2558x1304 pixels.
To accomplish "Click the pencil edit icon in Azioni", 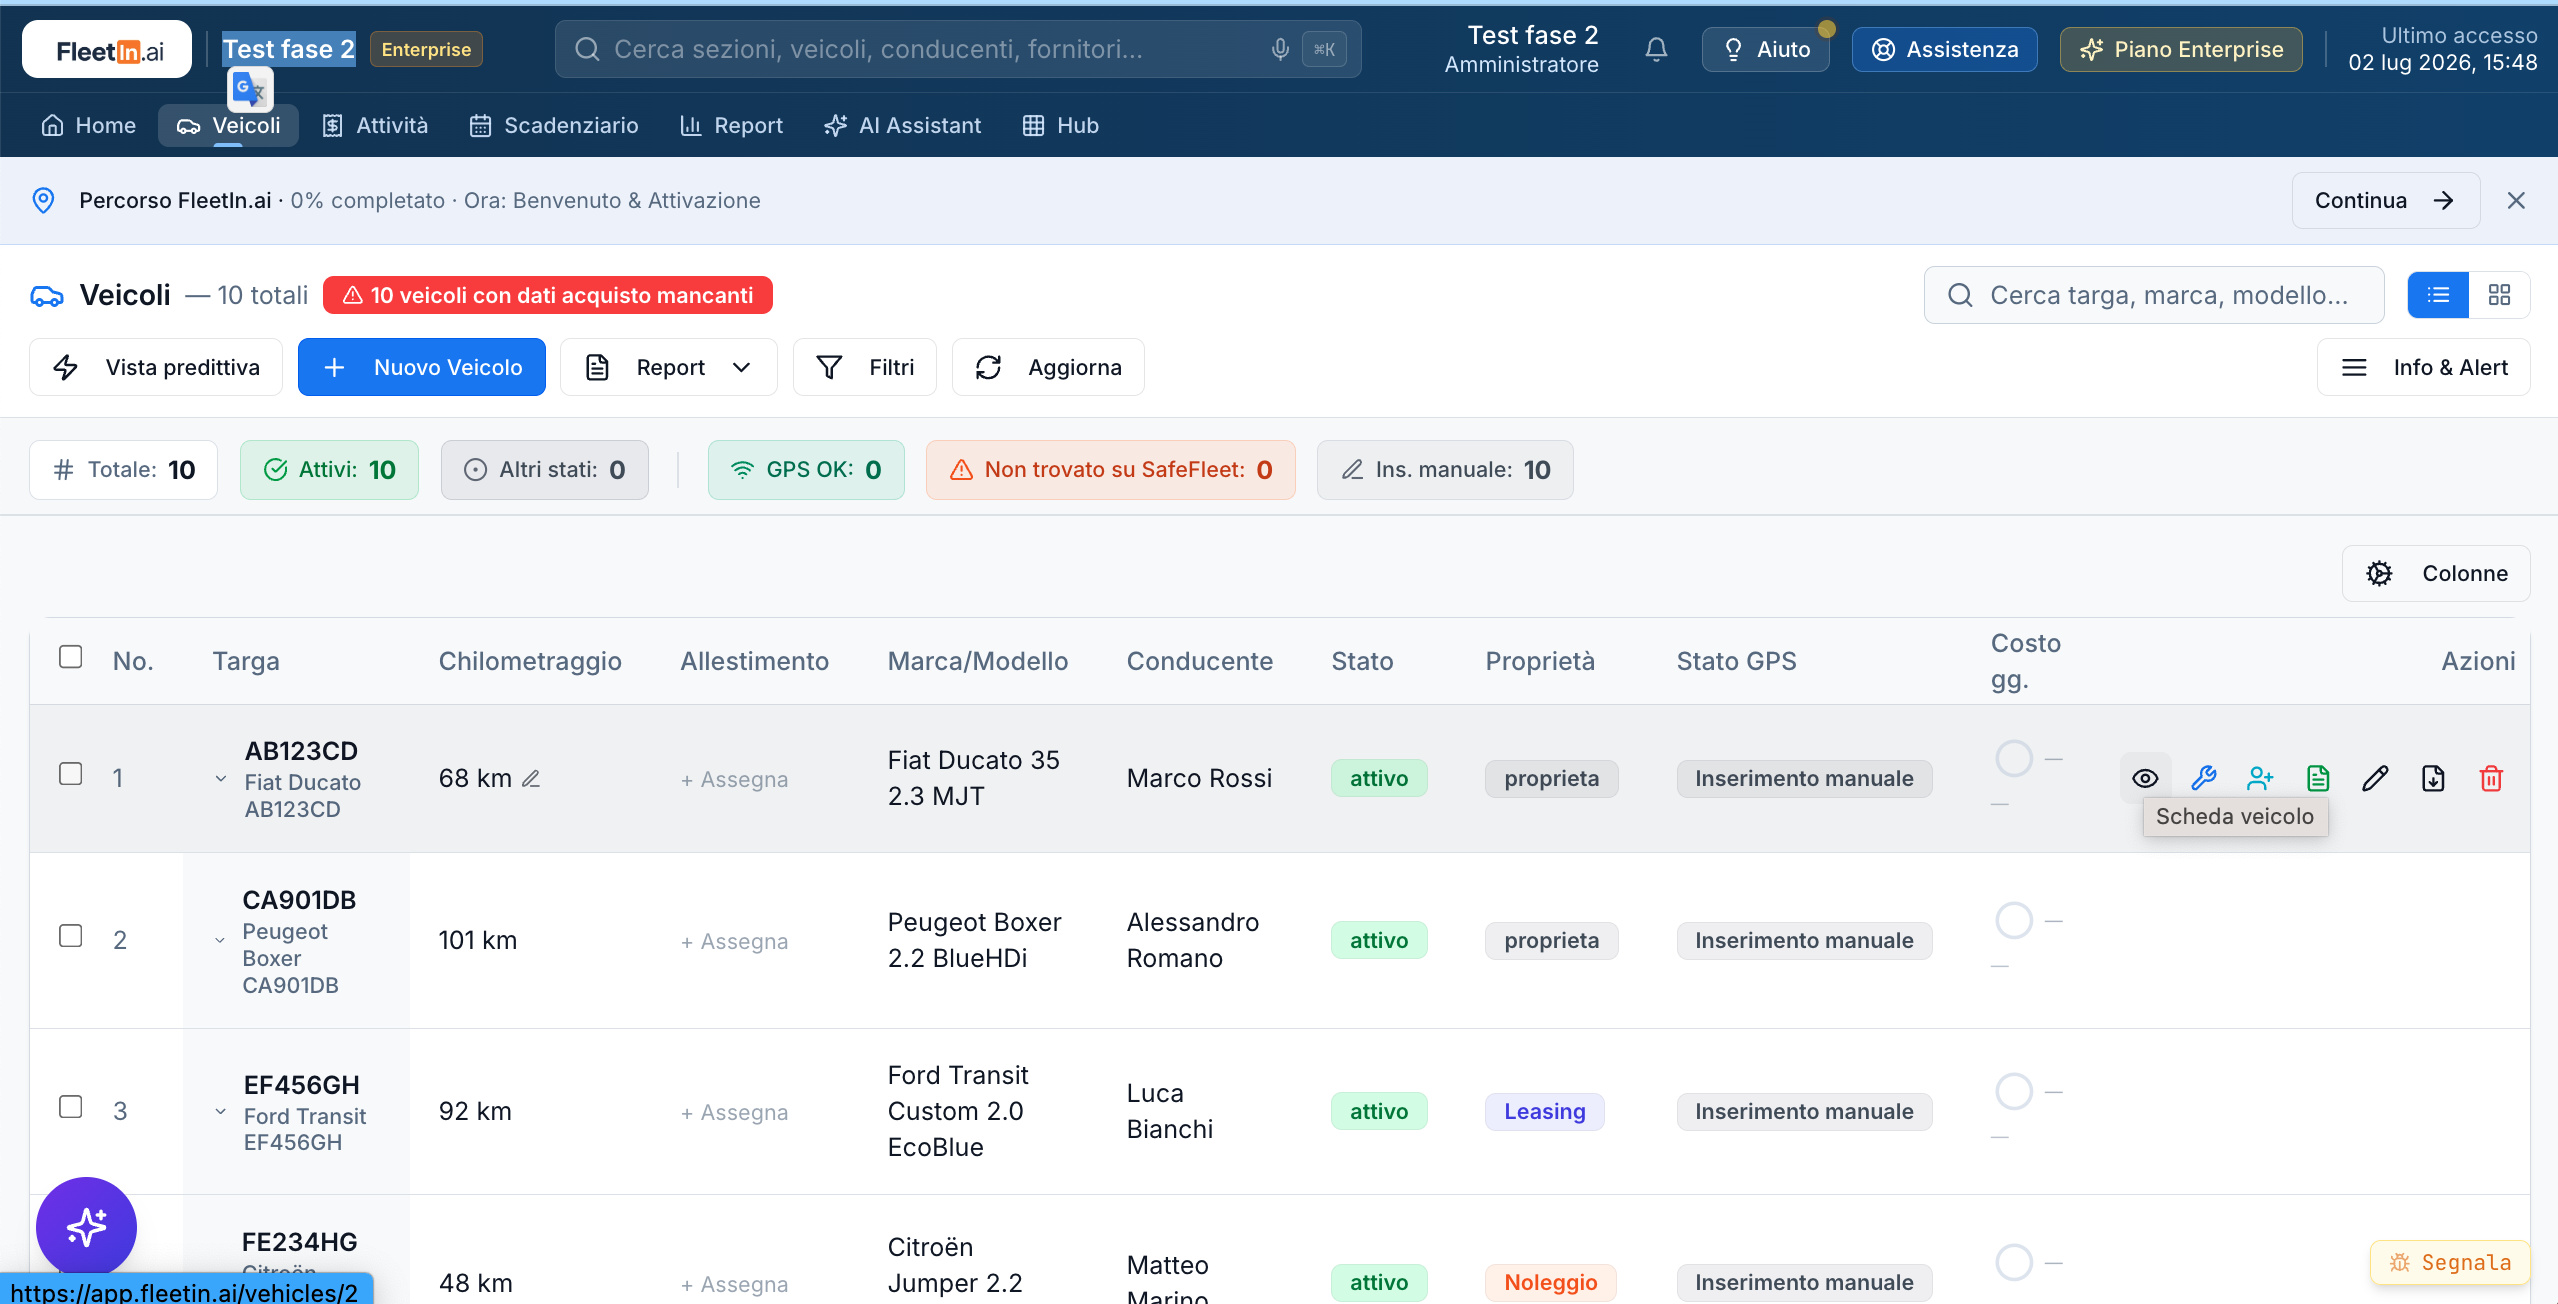I will (x=2375, y=778).
